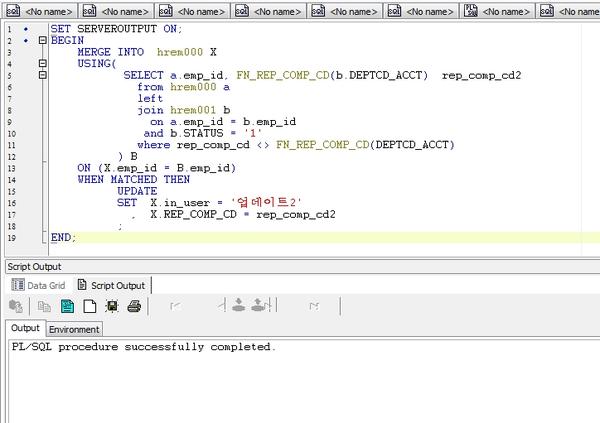Screen dimensions: 600x423
Task: Click the save output floppy disk icon
Action: pos(112,306)
